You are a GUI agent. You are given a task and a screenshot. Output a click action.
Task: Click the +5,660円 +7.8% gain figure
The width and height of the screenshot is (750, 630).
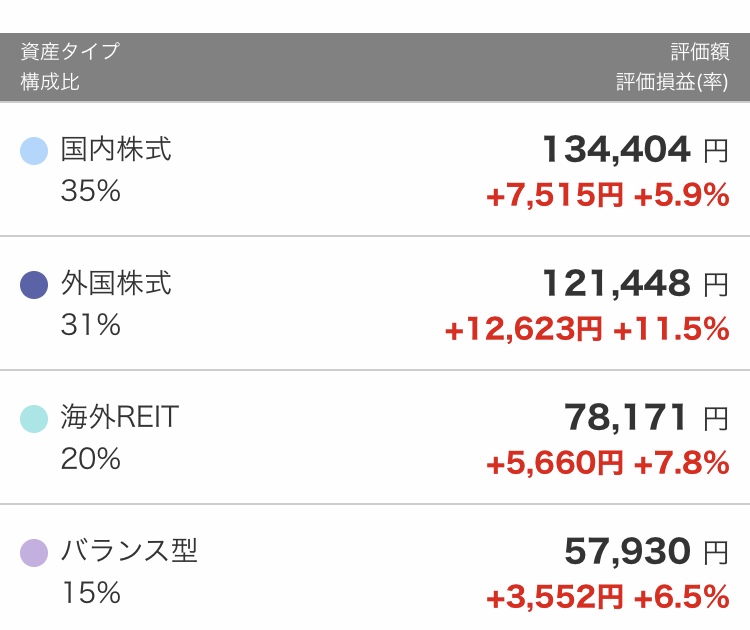(x=607, y=463)
